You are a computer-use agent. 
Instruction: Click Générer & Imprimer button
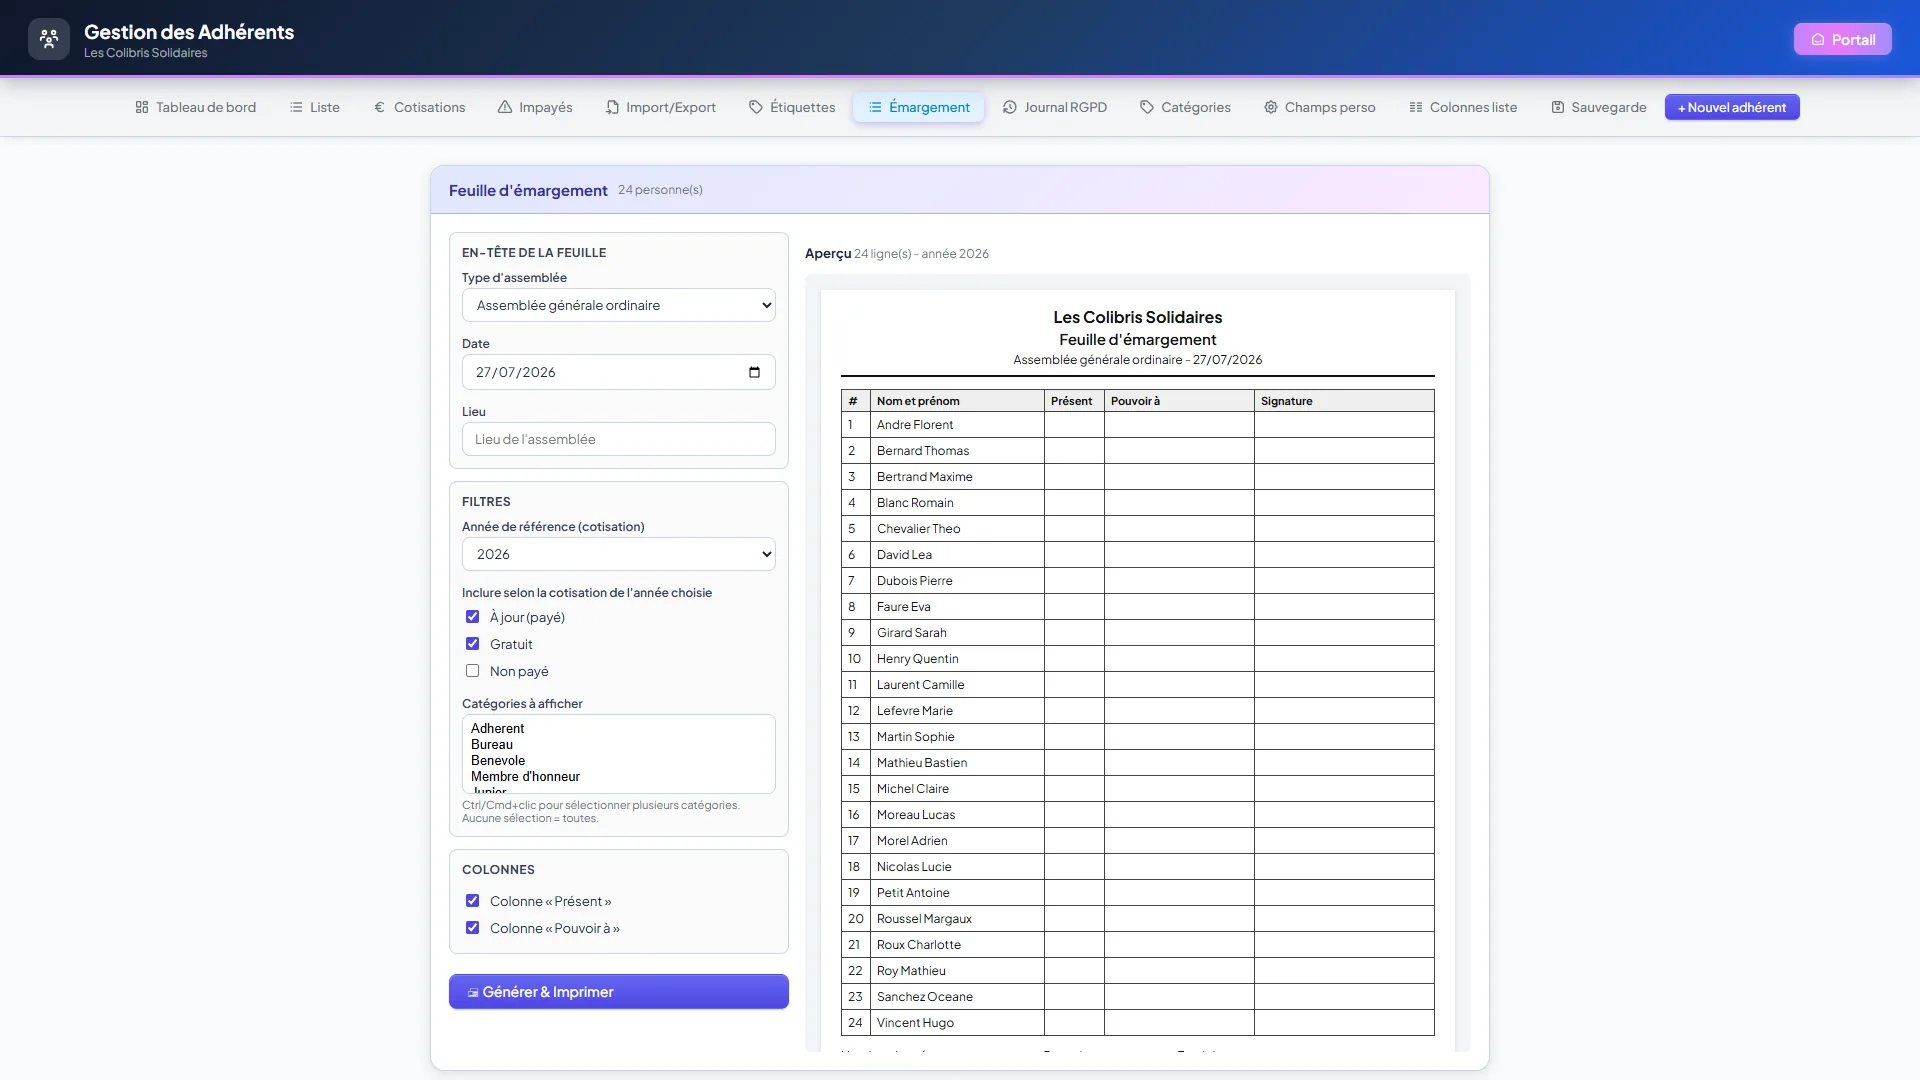tap(619, 992)
